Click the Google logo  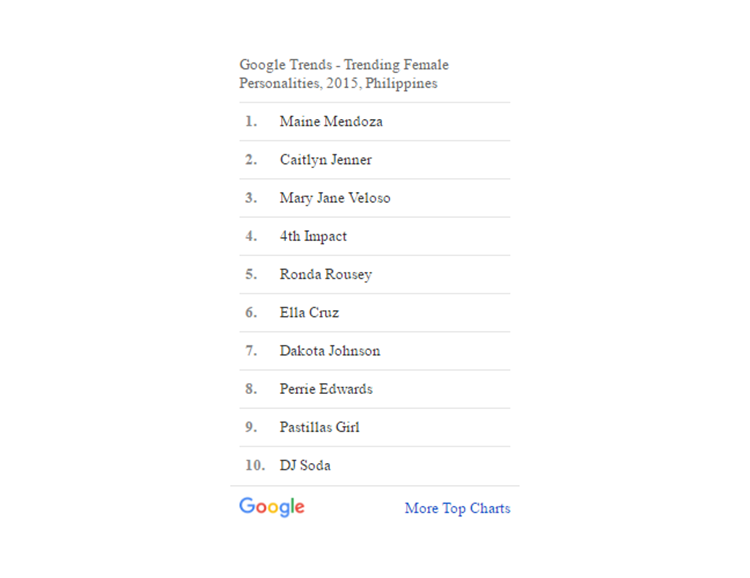[271, 507]
